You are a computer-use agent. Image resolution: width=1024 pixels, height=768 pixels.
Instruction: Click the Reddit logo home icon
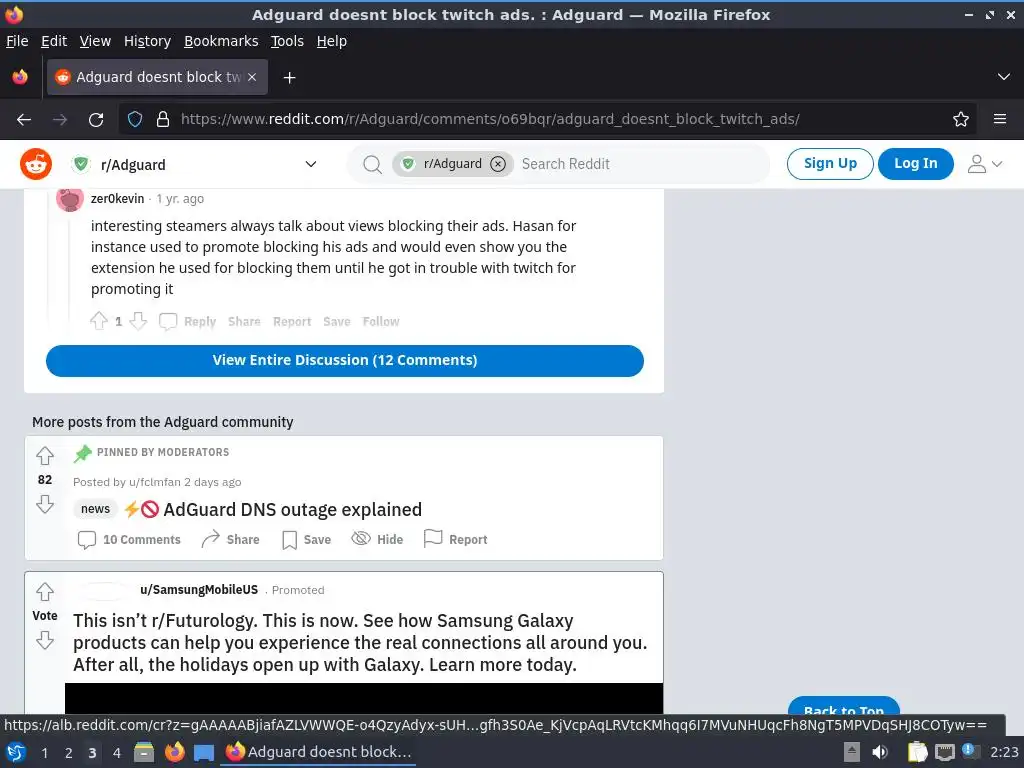[x=36, y=164]
